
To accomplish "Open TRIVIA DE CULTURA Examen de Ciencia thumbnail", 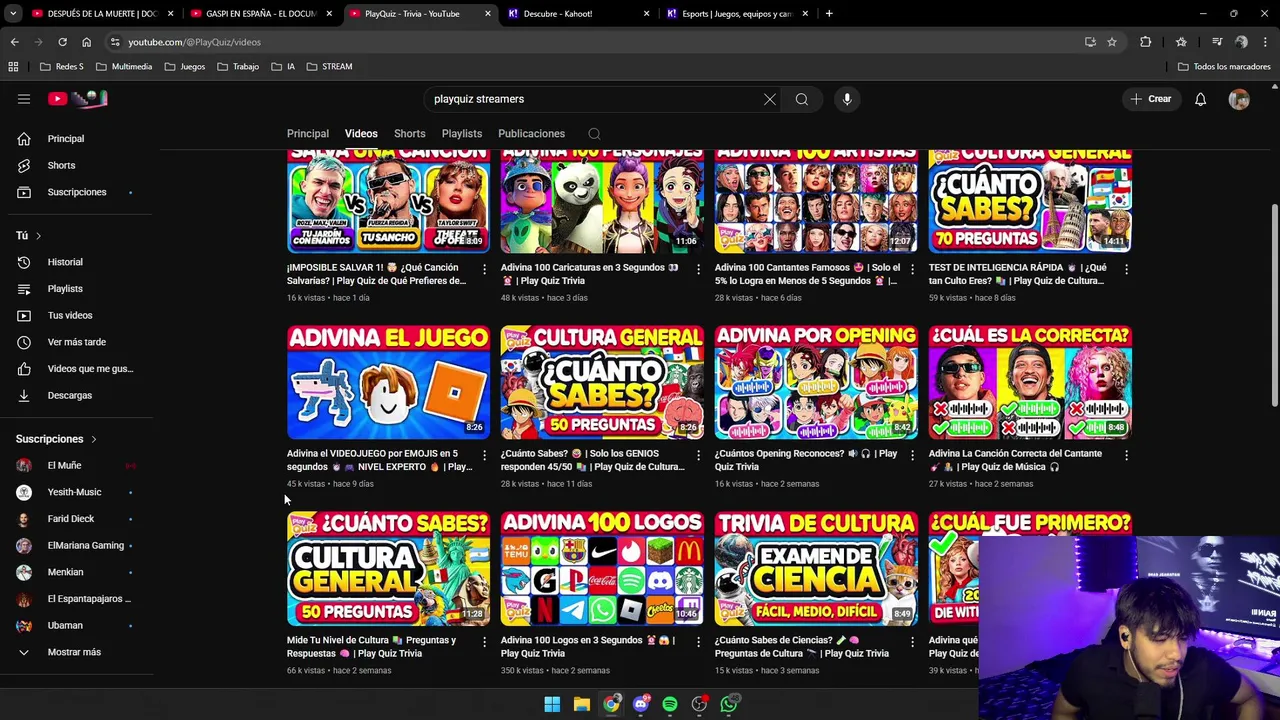I will (816, 569).
